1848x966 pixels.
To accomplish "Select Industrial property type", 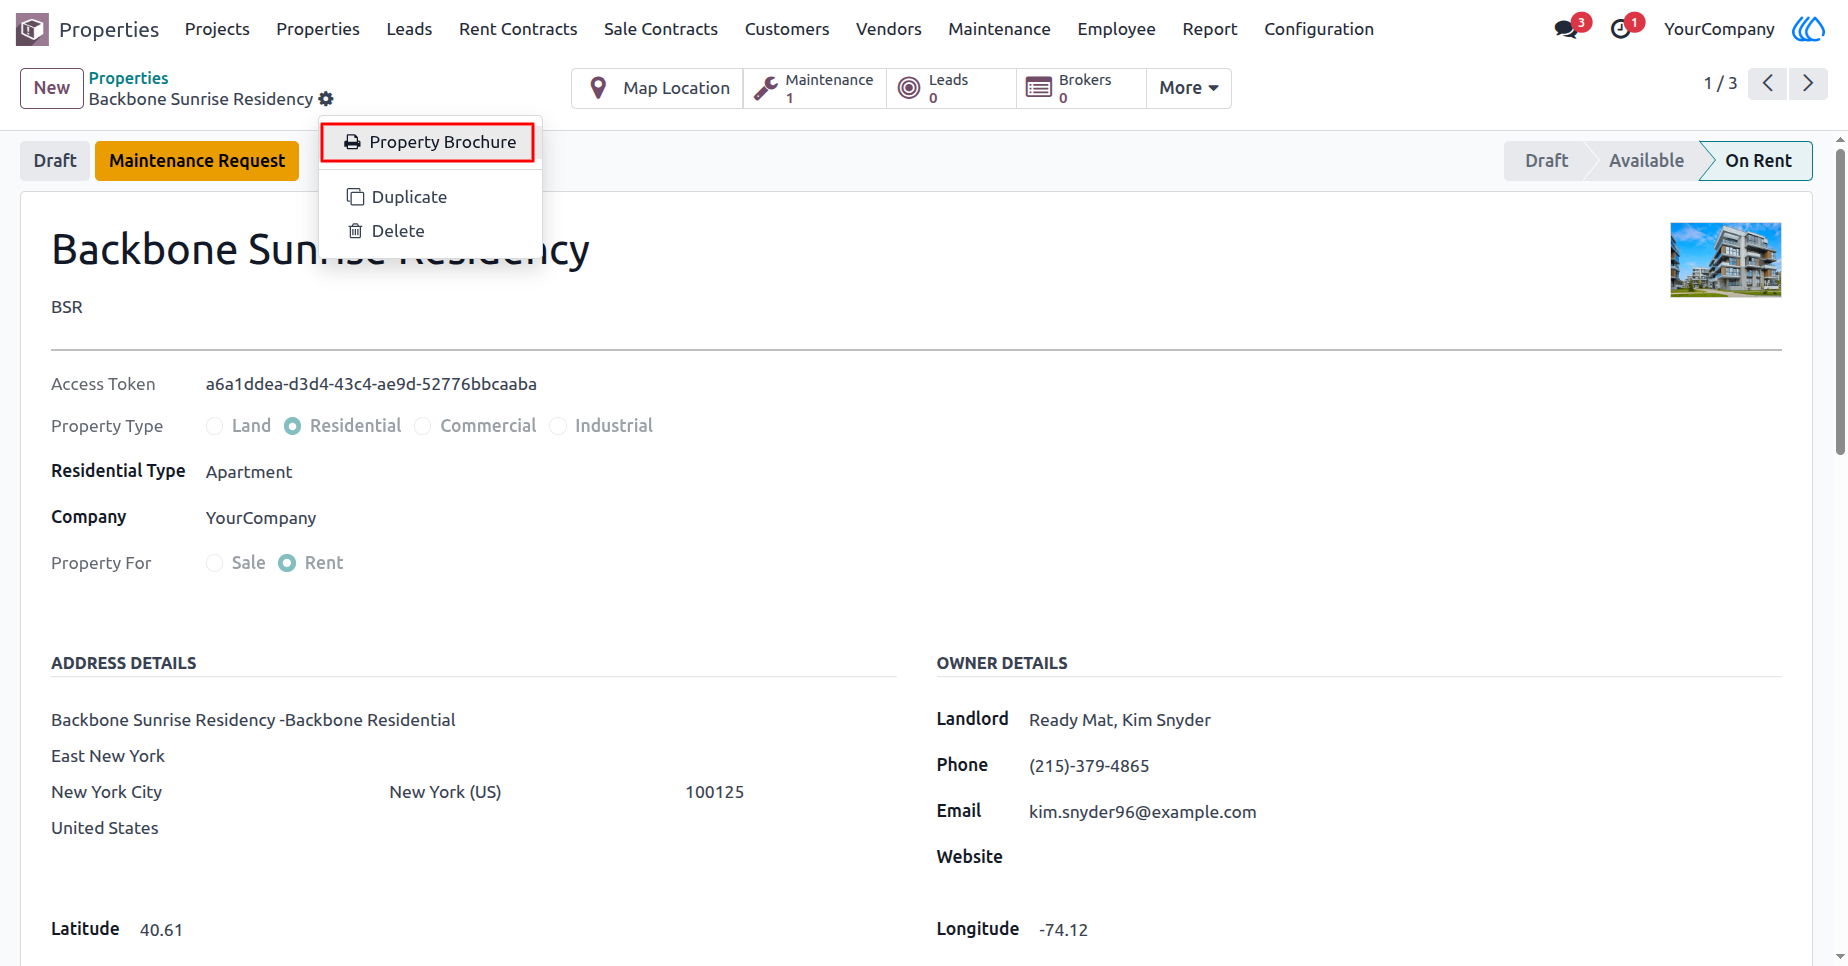I will pyautogui.click(x=558, y=426).
